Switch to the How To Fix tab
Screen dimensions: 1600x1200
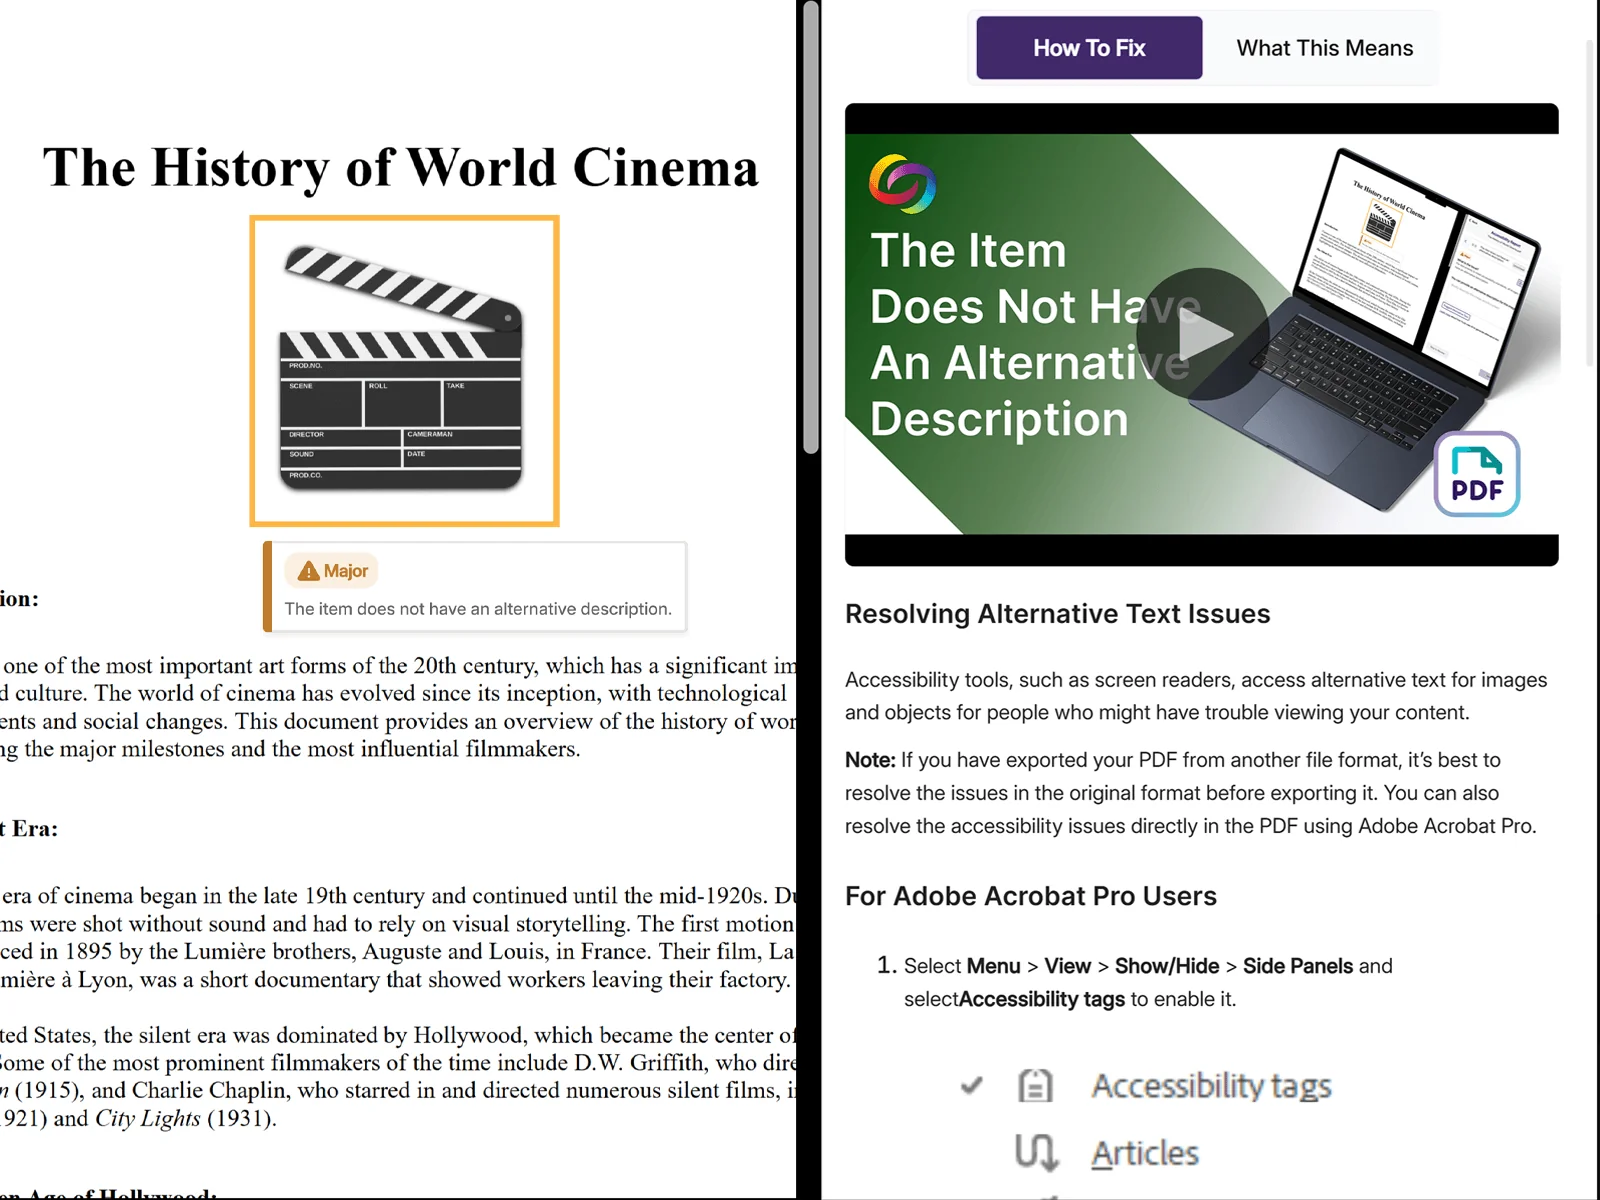click(1089, 48)
